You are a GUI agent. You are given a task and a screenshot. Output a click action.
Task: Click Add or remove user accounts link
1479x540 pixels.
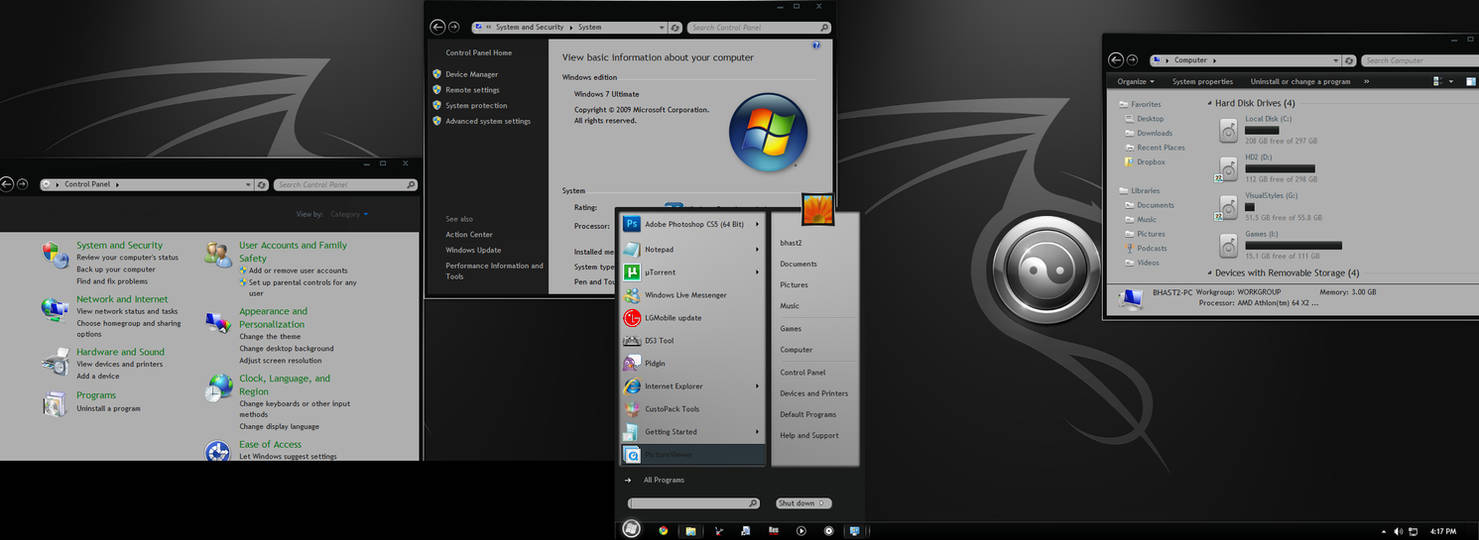298,270
